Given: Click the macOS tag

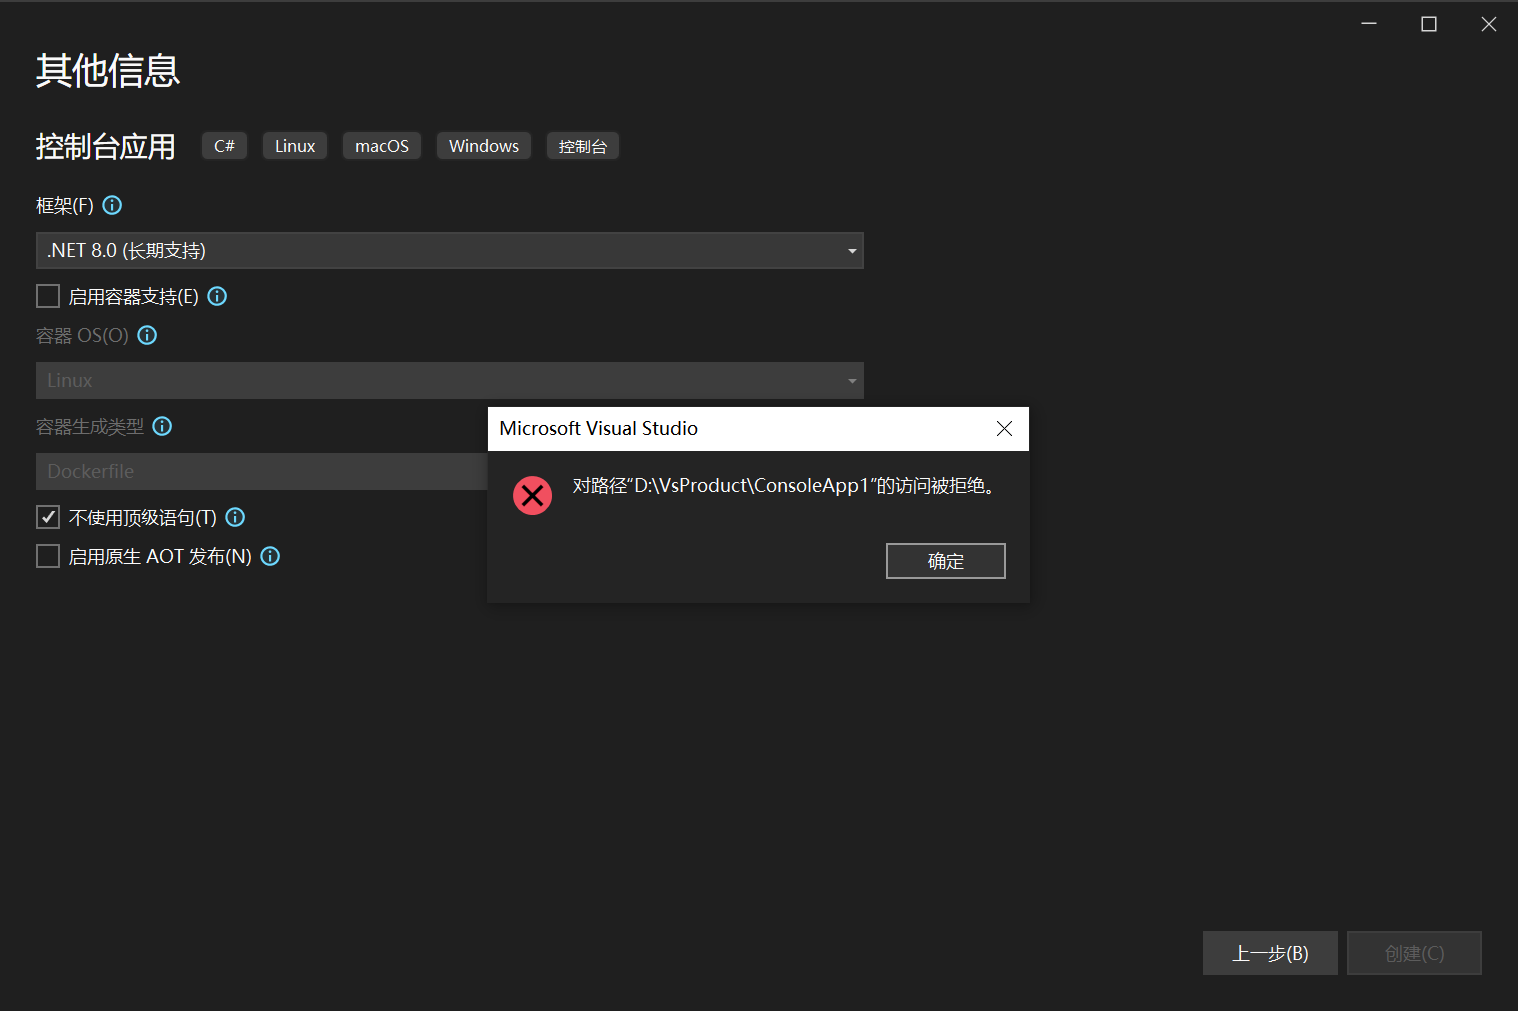Looking at the screenshot, I should (382, 146).
